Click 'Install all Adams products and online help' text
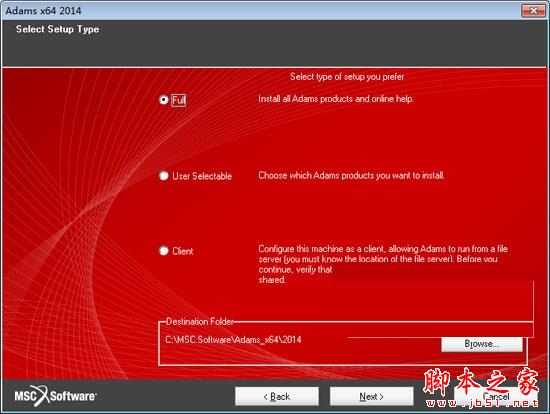The width and height of the screenshot is (550, 414). pos(336,99)
